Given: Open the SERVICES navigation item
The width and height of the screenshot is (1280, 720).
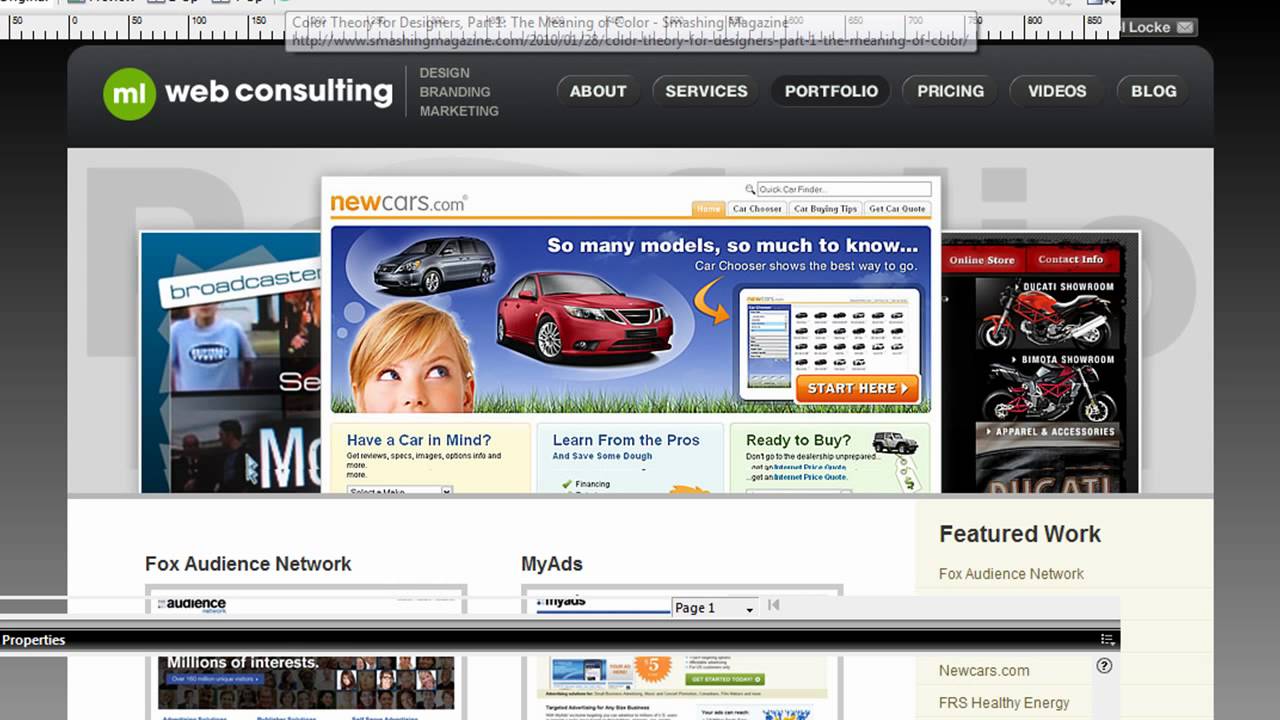Looking at the screenshot, I should 706,91.
